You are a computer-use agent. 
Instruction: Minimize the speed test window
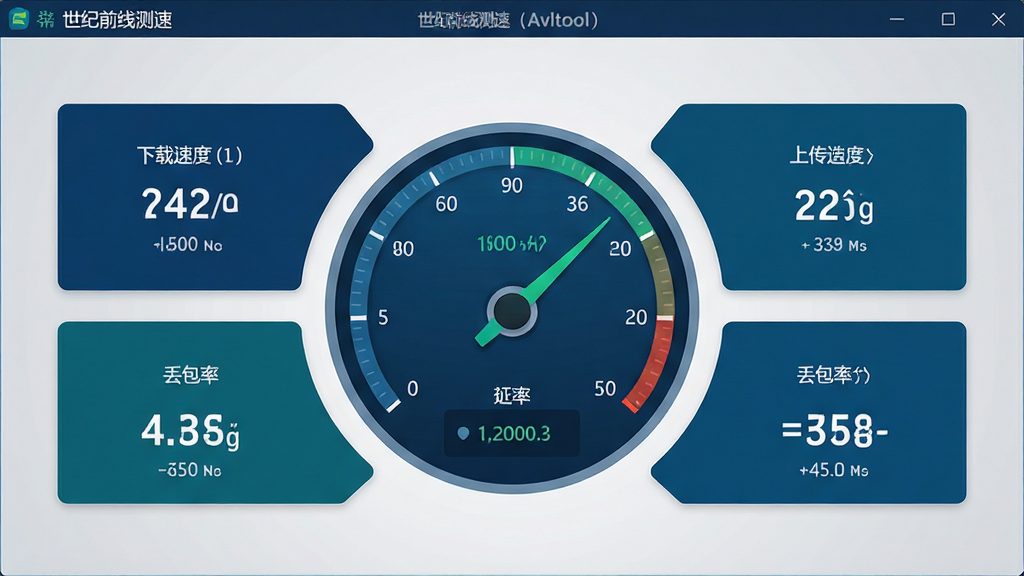897,20
